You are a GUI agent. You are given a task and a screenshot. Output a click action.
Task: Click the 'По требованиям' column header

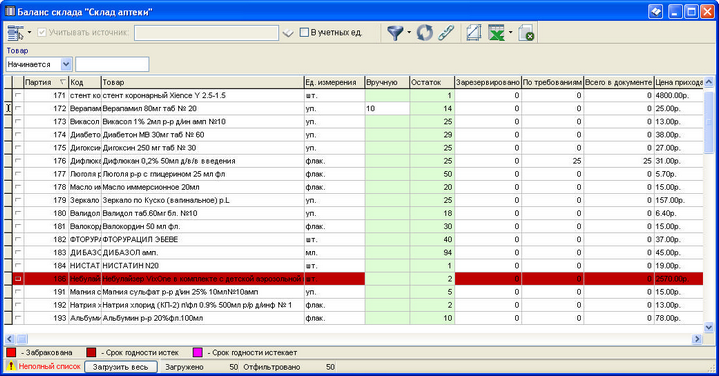pyautogui.click(x=553, y=82)
